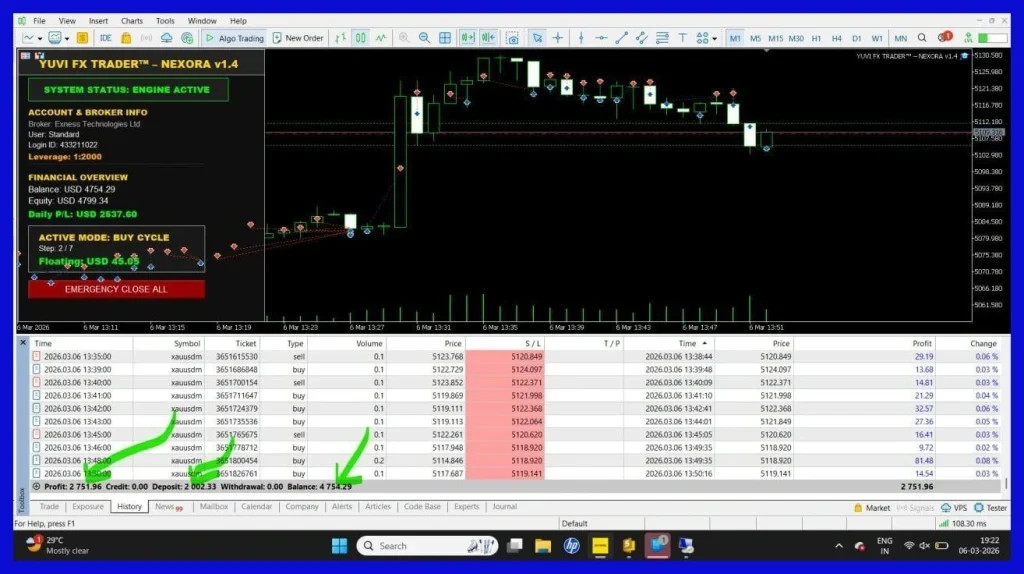Click the chart screenshot camera icon
Screen dimensions: 1024x574
[513, 38]
